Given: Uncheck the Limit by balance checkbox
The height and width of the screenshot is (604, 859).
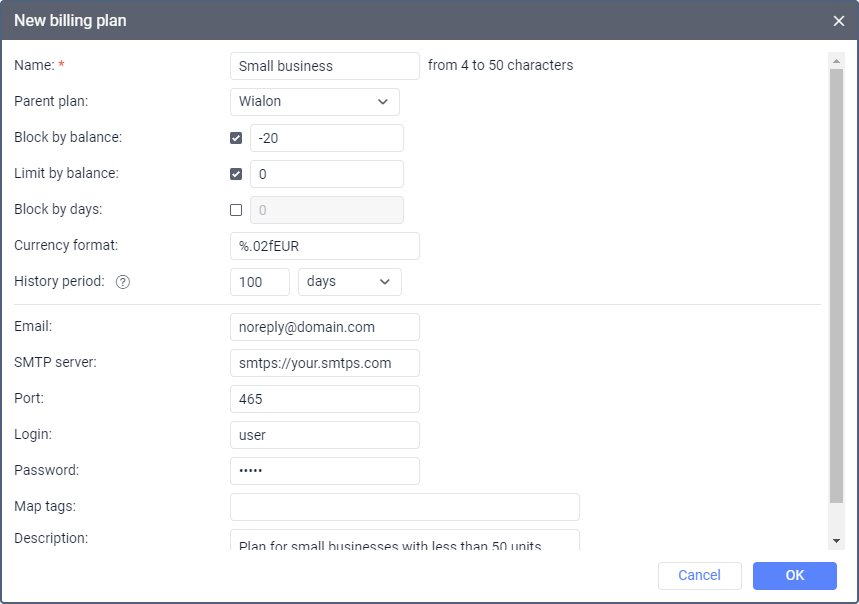Looking at the screenshot, I should (x=236, y=174).
